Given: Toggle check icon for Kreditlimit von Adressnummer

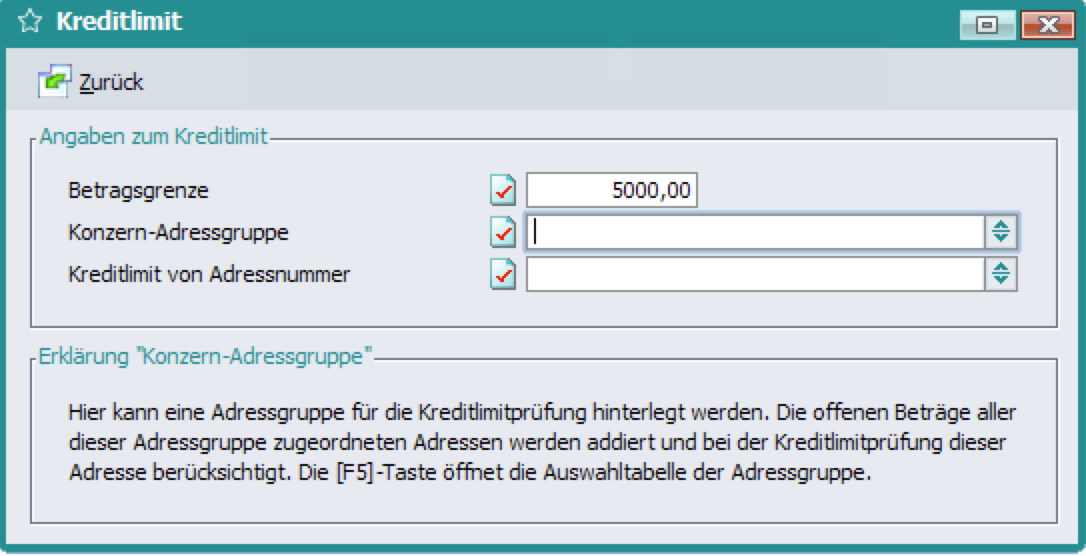Looking at the screenshot, I should point(503,274).
